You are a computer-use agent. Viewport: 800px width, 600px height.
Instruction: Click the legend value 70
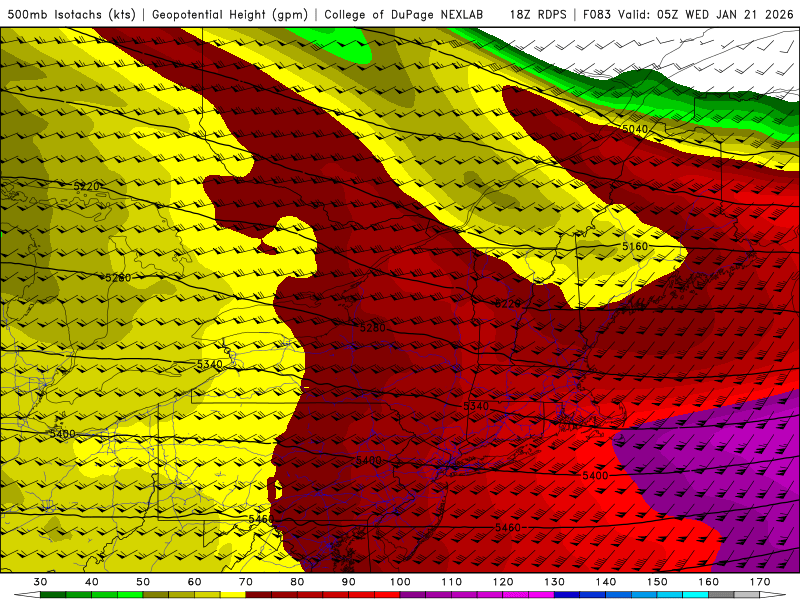pyautogui.click(x=246, y=582)
